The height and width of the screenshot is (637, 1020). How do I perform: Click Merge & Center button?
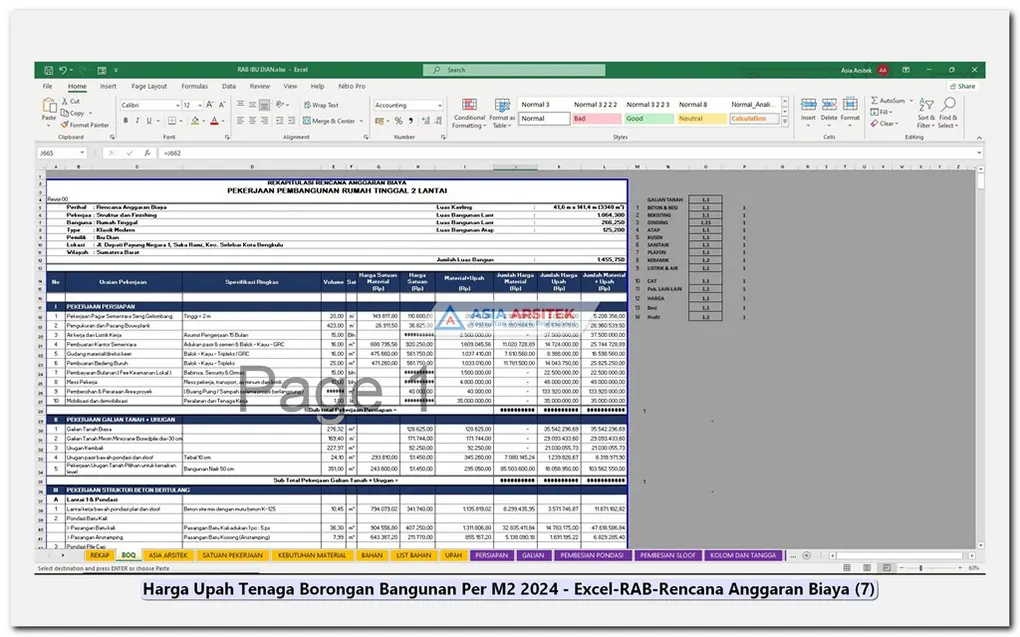click(x=329, y=121)
